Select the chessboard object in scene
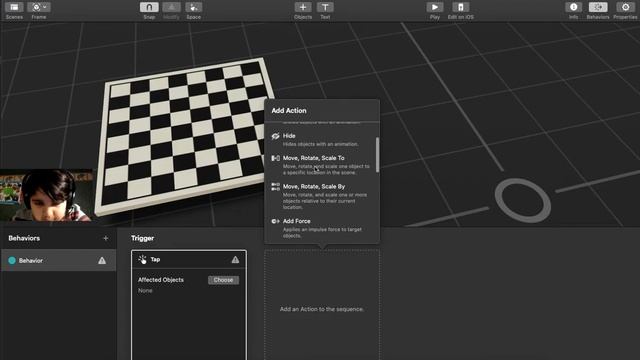 [x=184, y=136]
